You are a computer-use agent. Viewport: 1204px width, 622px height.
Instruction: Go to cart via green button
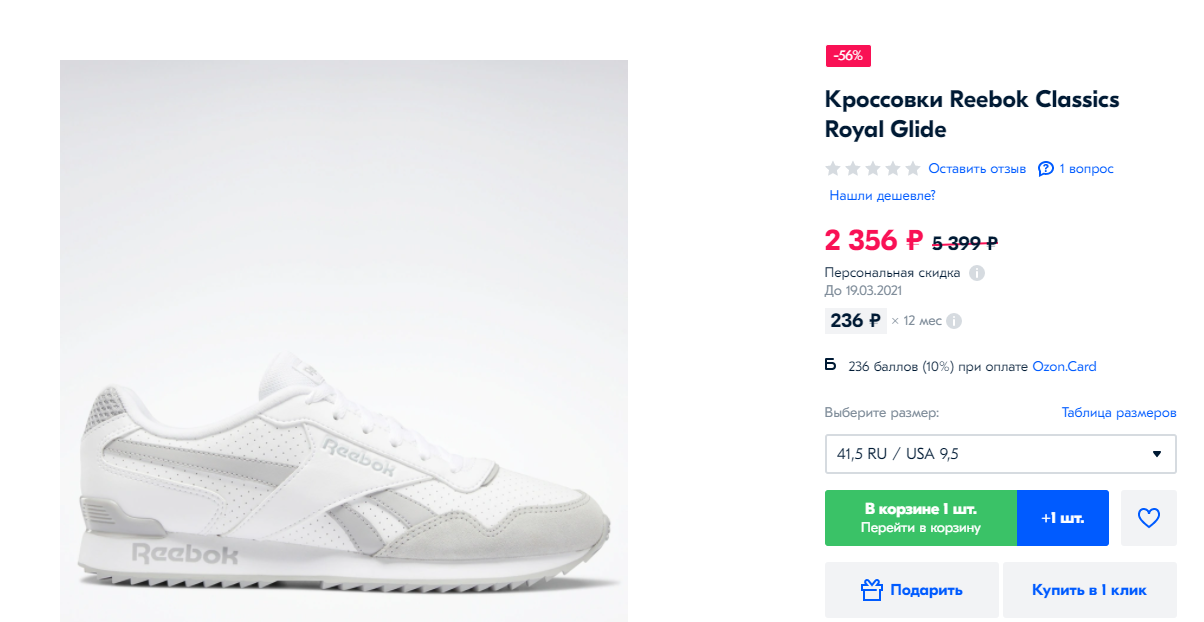click(x=920, y=518)
